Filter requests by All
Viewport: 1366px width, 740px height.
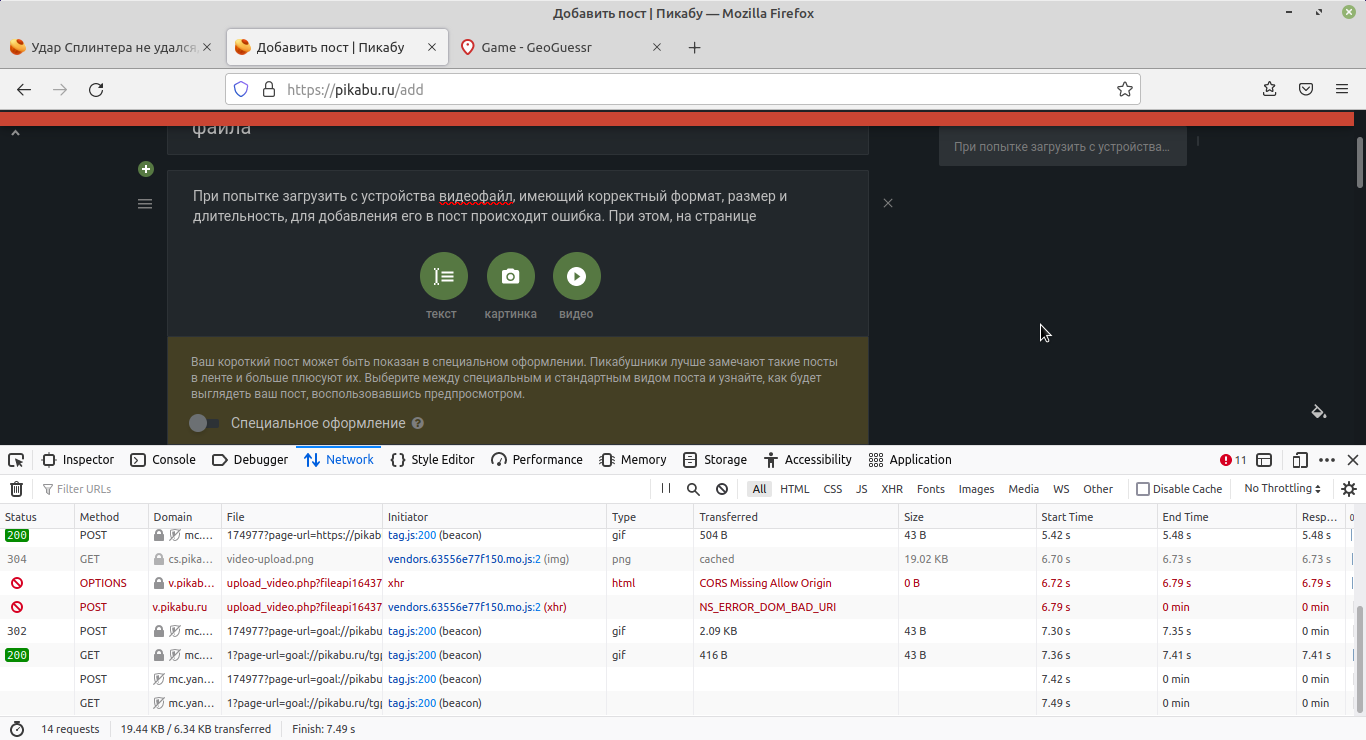pyautogui.click(x=760, y=489)
